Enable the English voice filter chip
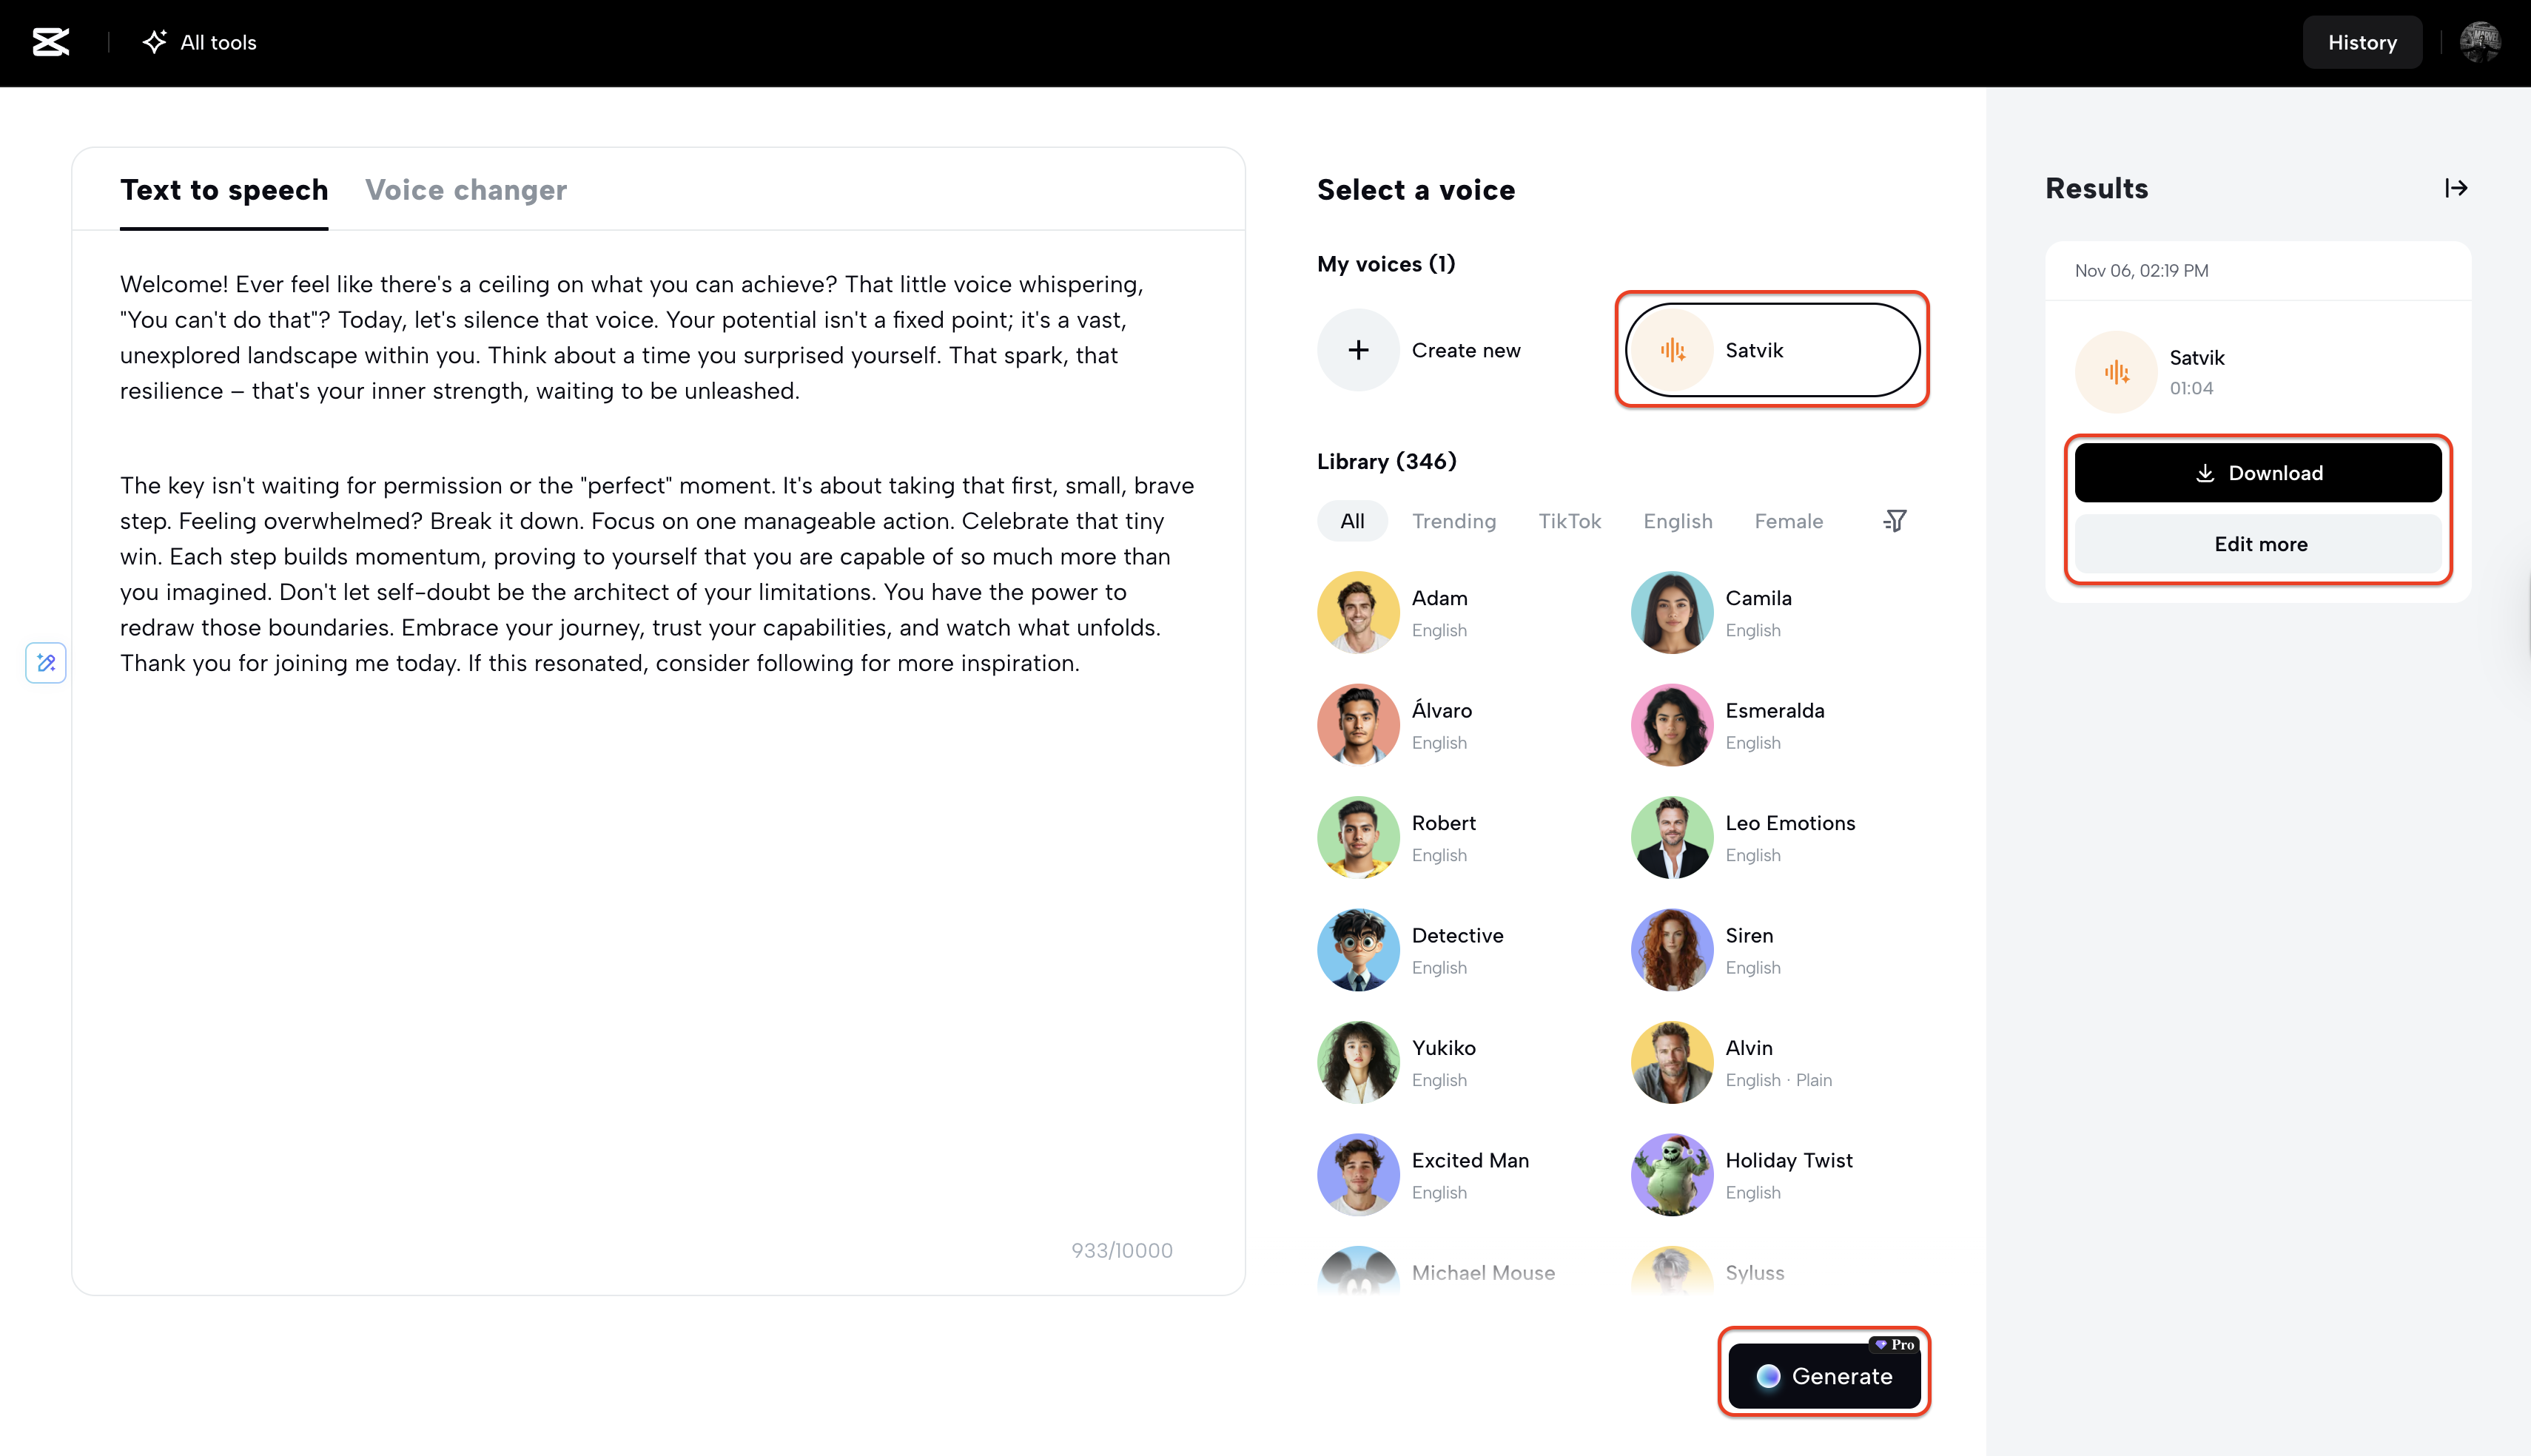 pos(1677,521)
